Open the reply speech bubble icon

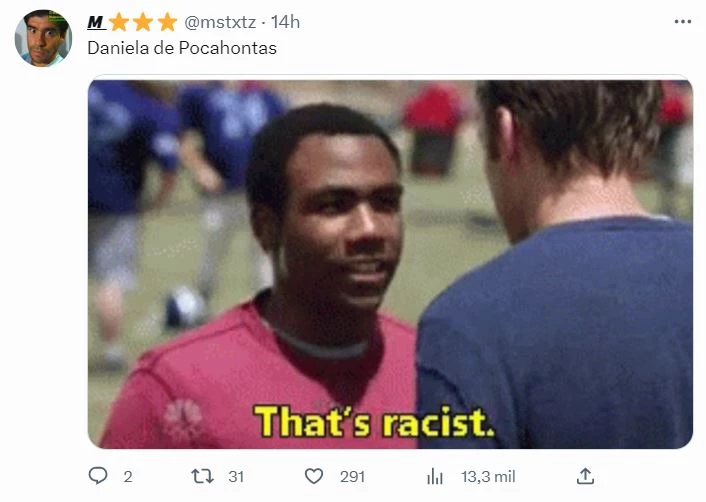(98, 475)
